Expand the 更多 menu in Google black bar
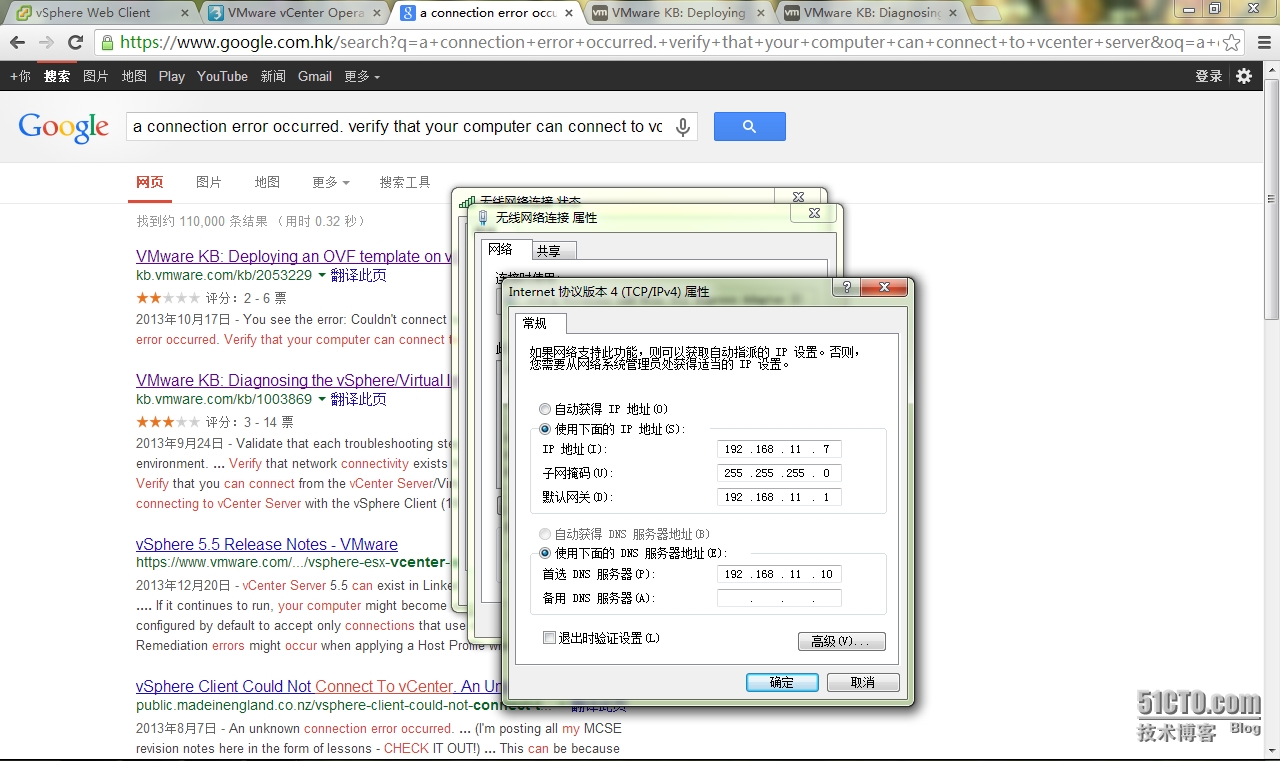This screenshot has height=761, width=1280. [362, 76]
